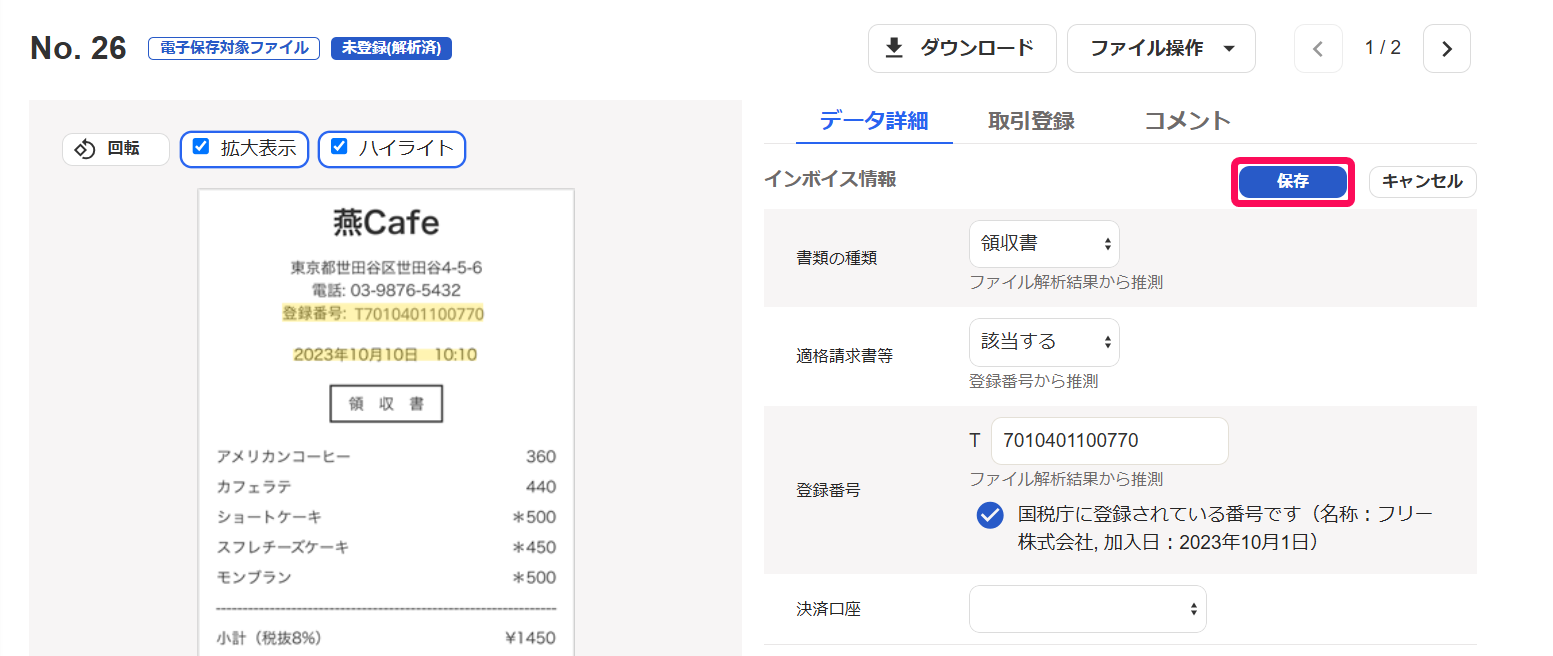Click the 保存 save button
Screen dimensions: 1553x656
click(x=1292, y=182)
